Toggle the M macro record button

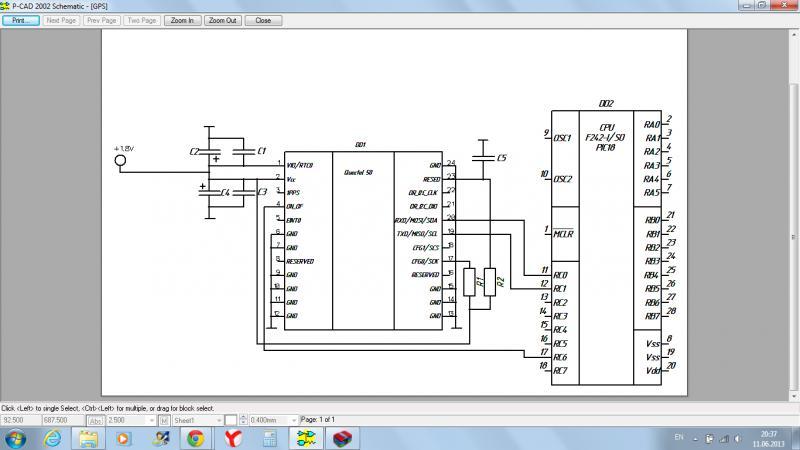[x=164, y=420]
